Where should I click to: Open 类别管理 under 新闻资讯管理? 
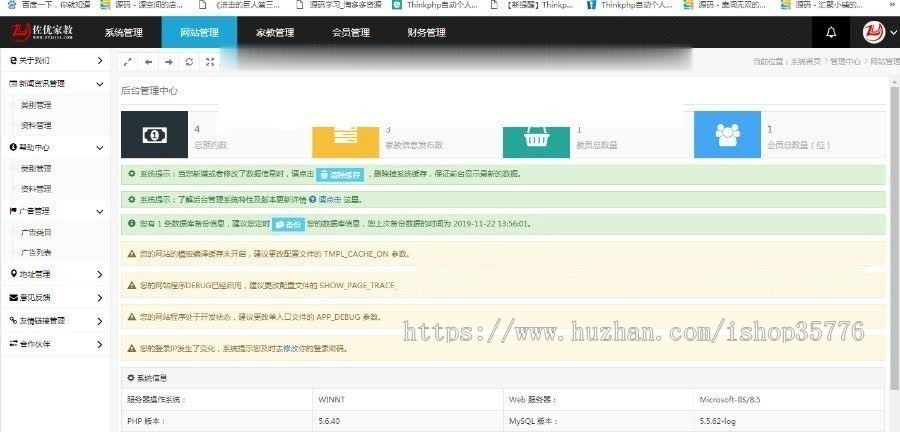[36, 106]
